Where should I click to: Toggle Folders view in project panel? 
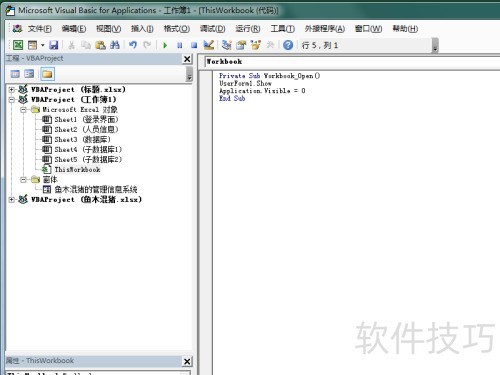pos(47,74)
